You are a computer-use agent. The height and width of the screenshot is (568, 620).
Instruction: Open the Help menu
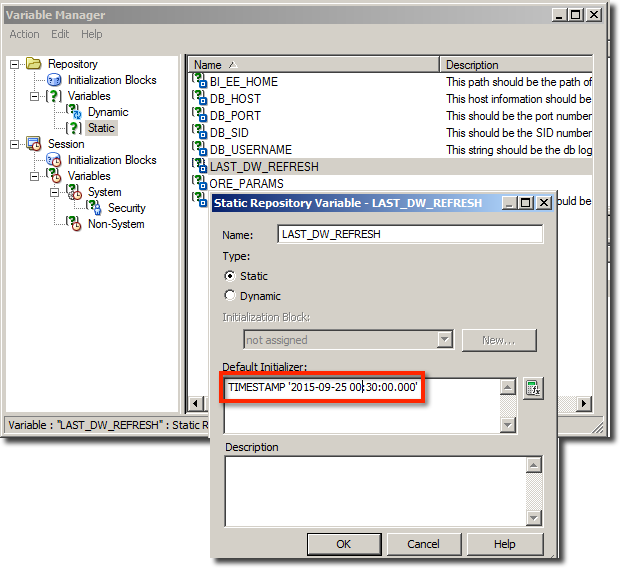[x=92, y=34]
